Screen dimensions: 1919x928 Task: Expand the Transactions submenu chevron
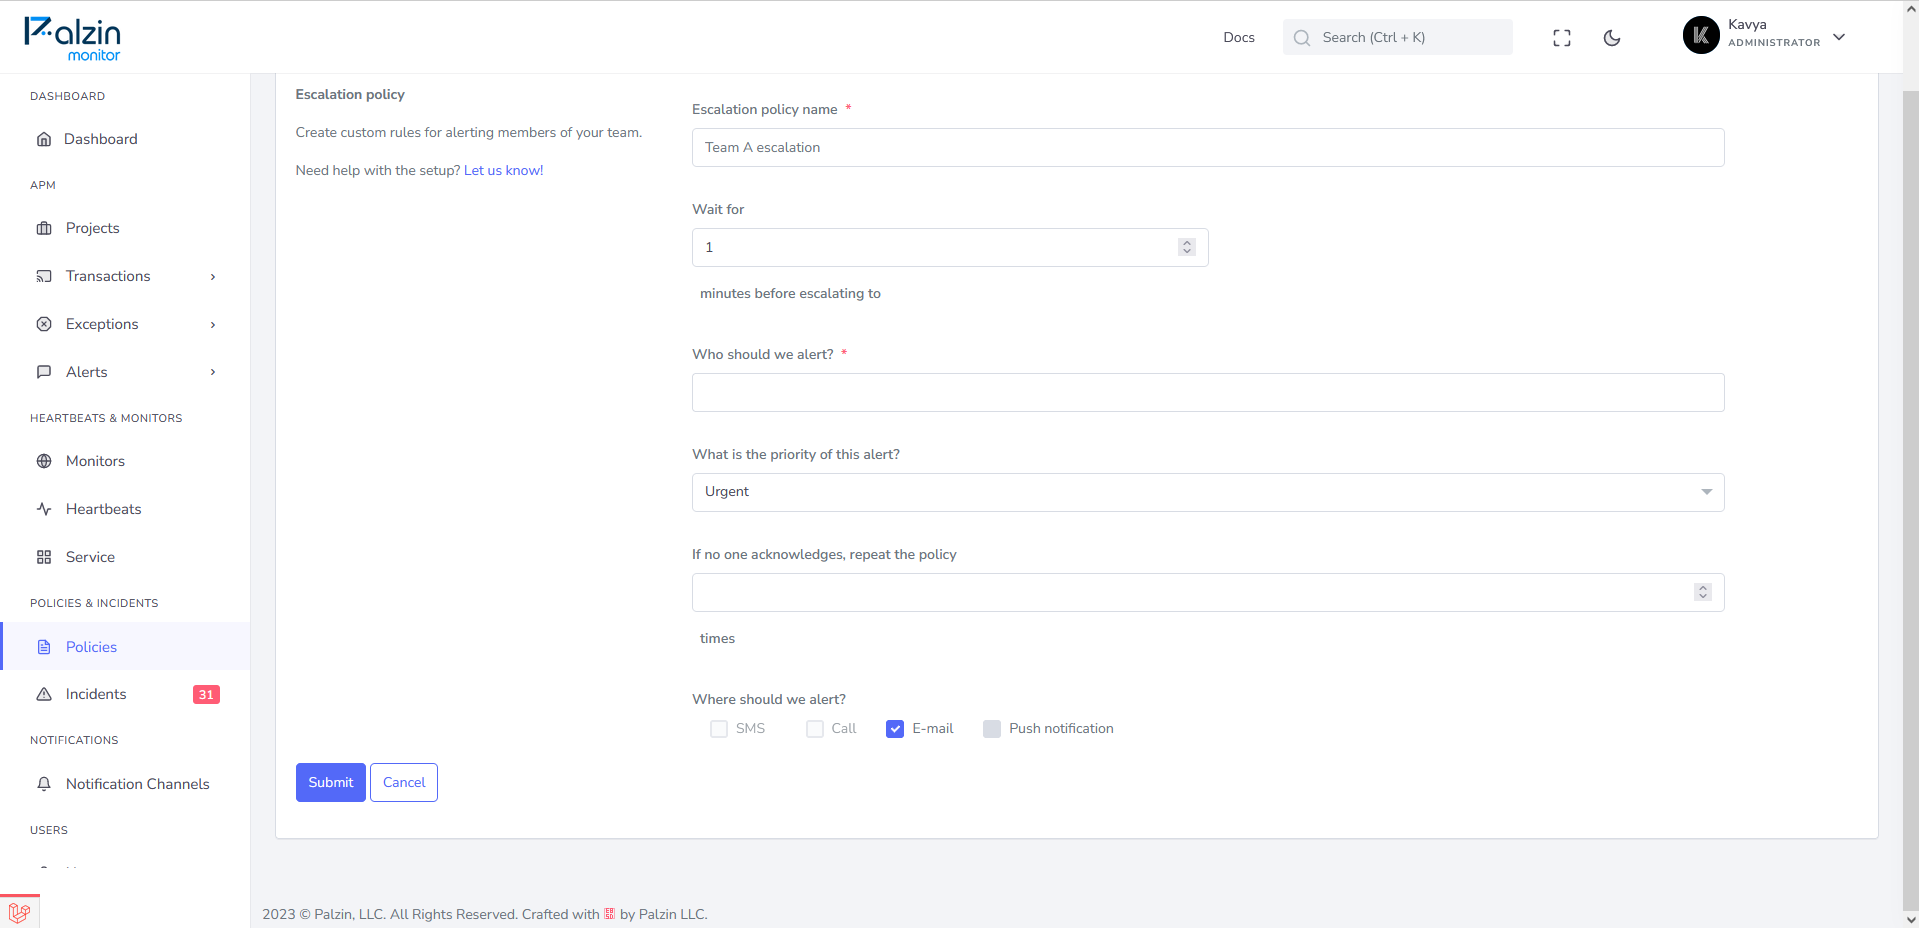(x=213, y=277)
